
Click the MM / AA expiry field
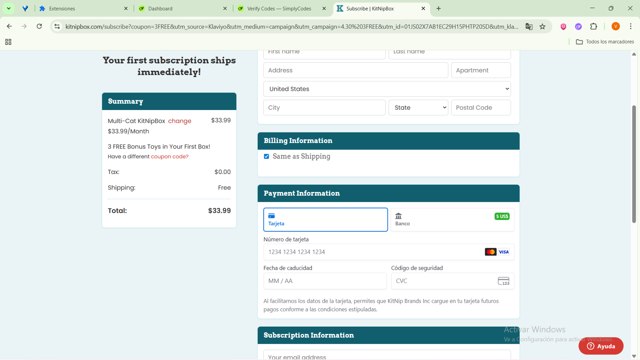click(x=325, y=281)
